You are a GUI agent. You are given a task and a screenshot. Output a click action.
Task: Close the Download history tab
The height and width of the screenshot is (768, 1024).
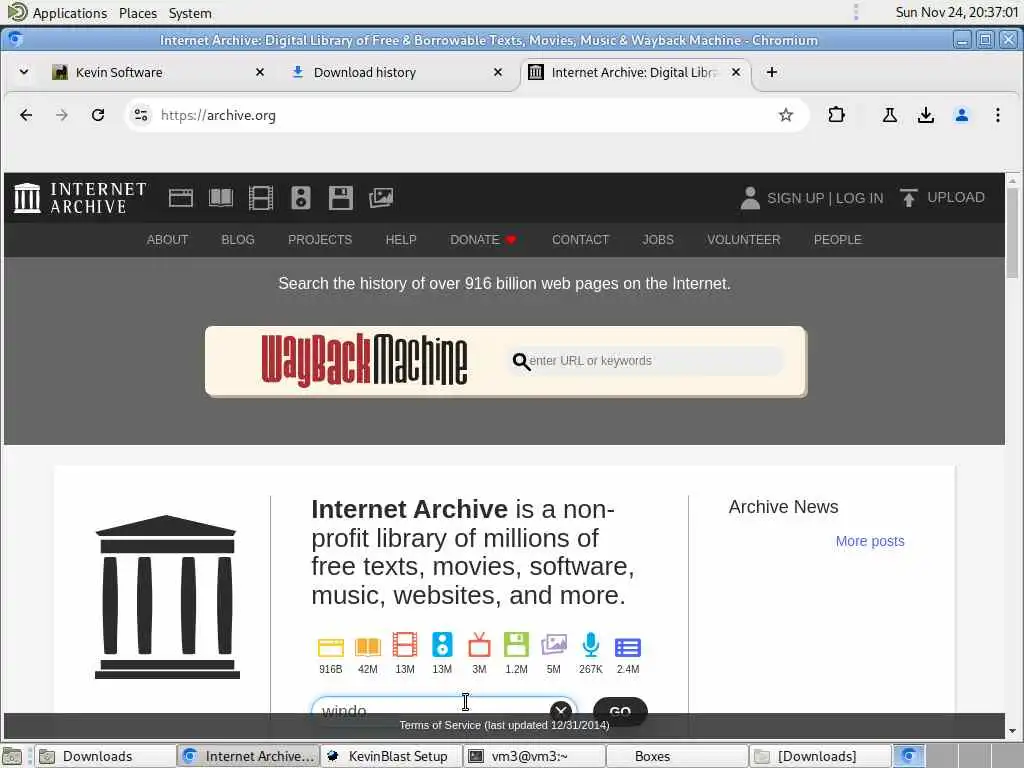pyautogui.click(x=498, y=72)
